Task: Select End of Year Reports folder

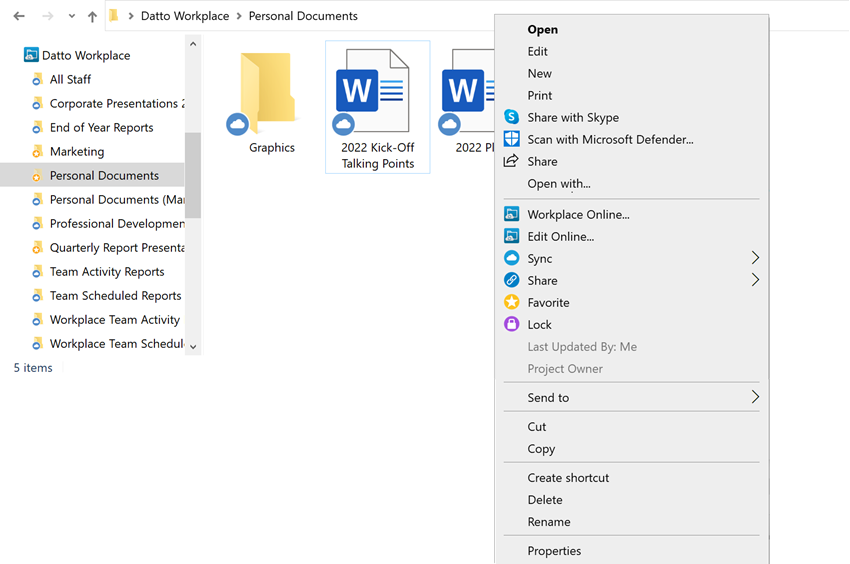Action: (x=101, y=127)
